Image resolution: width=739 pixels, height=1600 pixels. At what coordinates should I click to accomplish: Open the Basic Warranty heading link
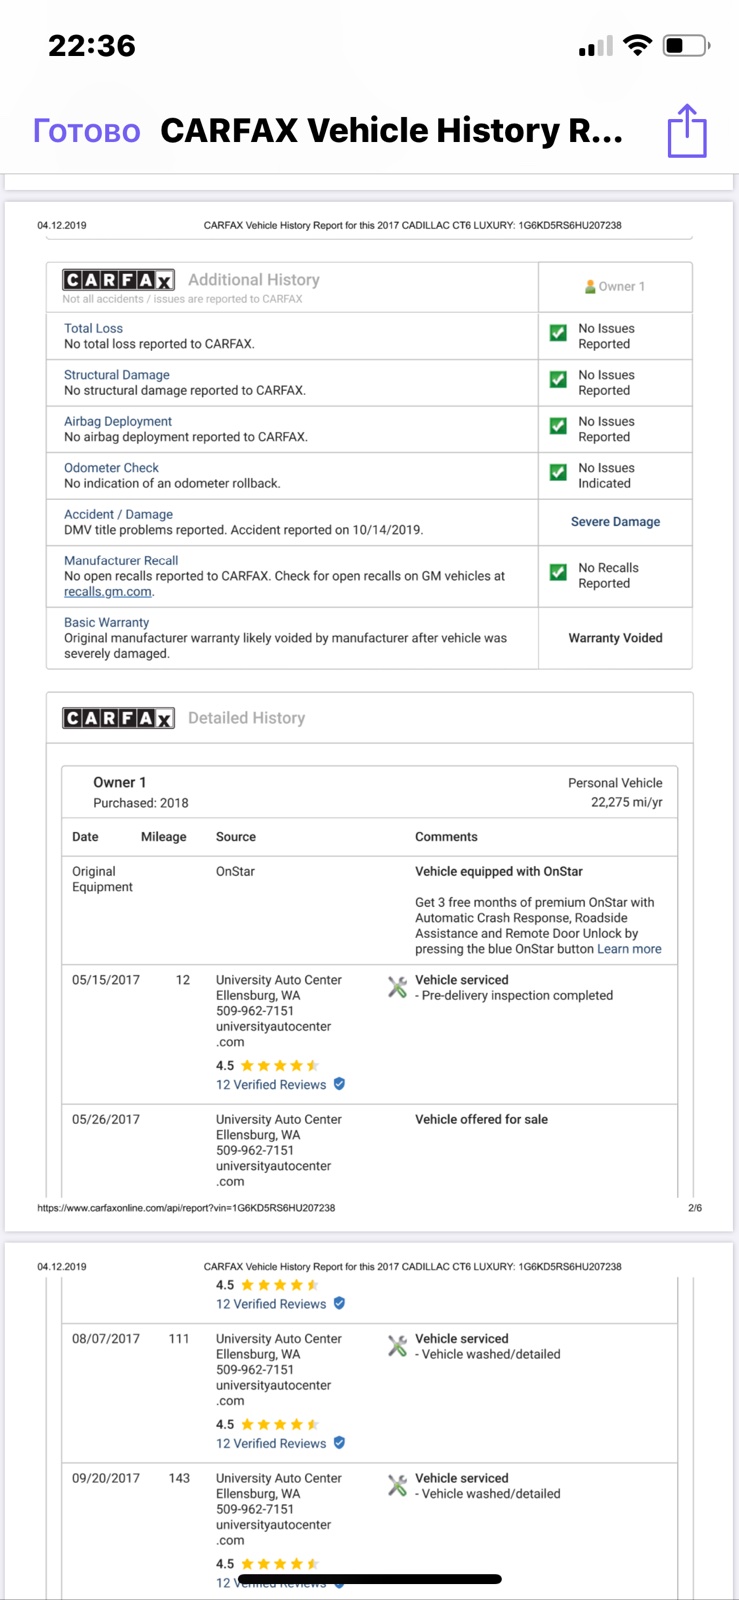click(x=106, y=622)
